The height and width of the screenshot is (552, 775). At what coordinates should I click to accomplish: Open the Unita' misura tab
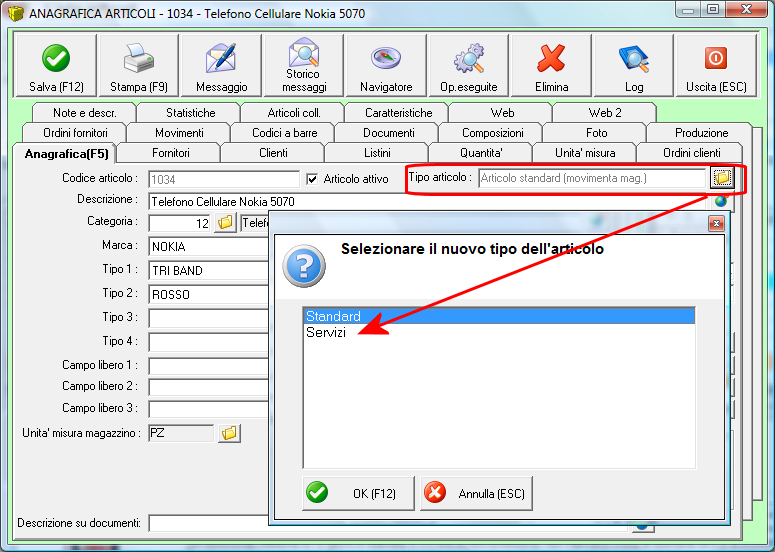(585, 153)
